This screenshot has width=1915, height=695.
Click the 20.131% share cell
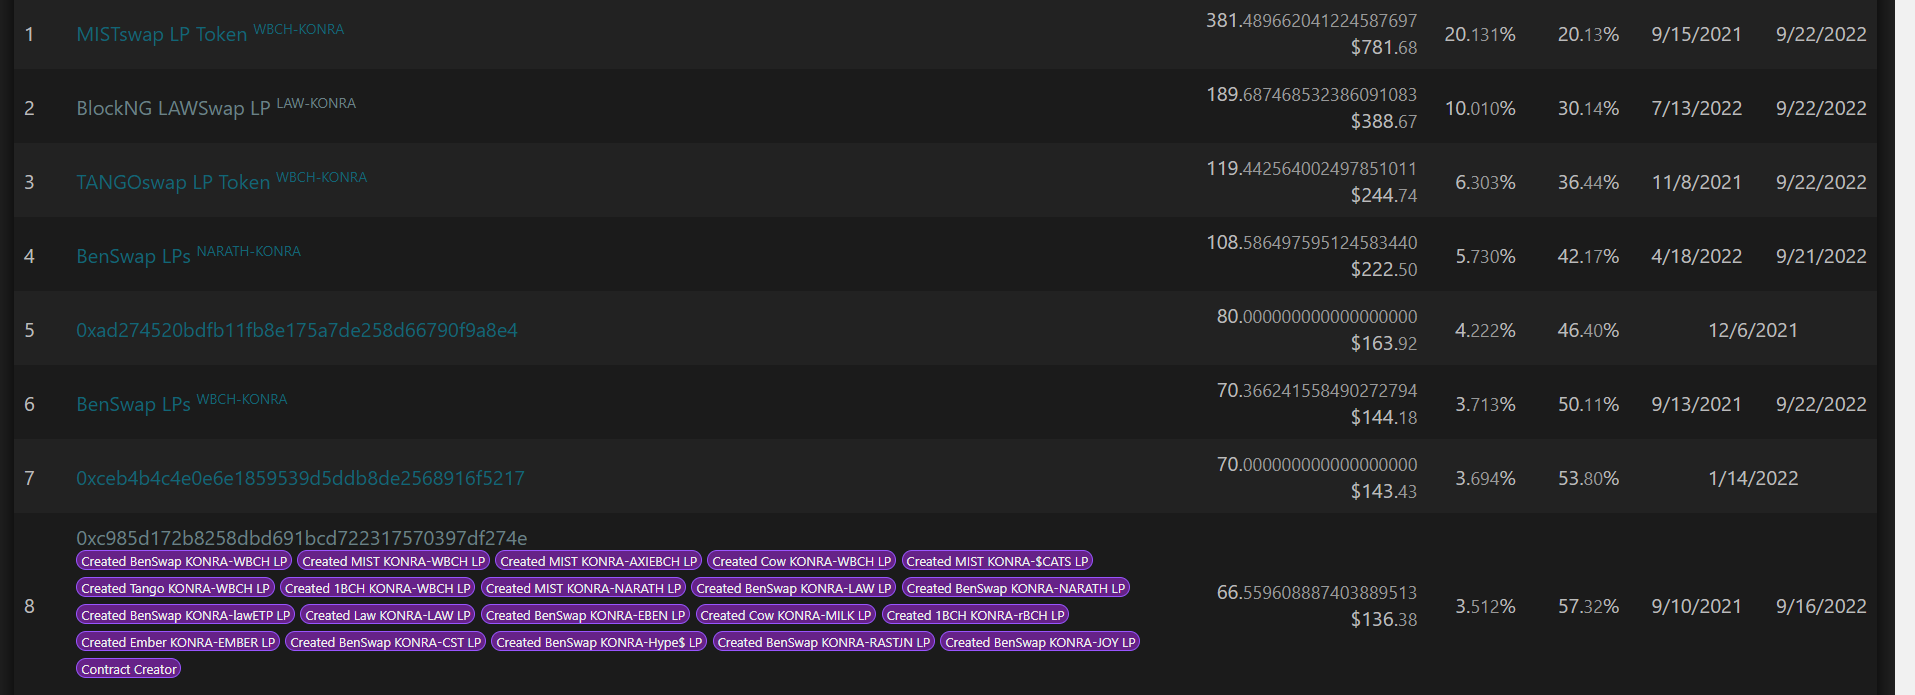pos(1480,34)
